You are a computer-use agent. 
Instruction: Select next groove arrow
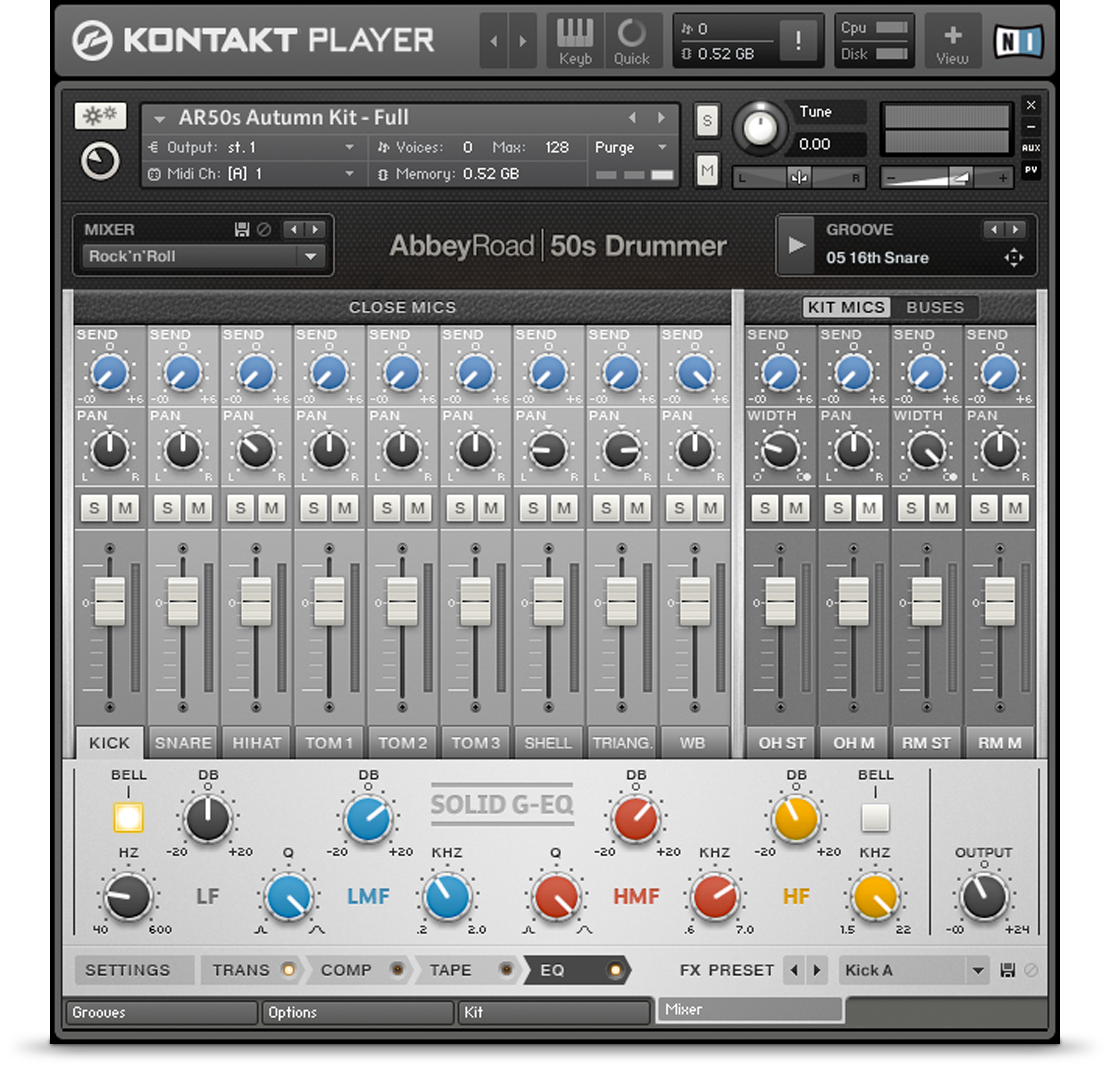click(1016, 229)
